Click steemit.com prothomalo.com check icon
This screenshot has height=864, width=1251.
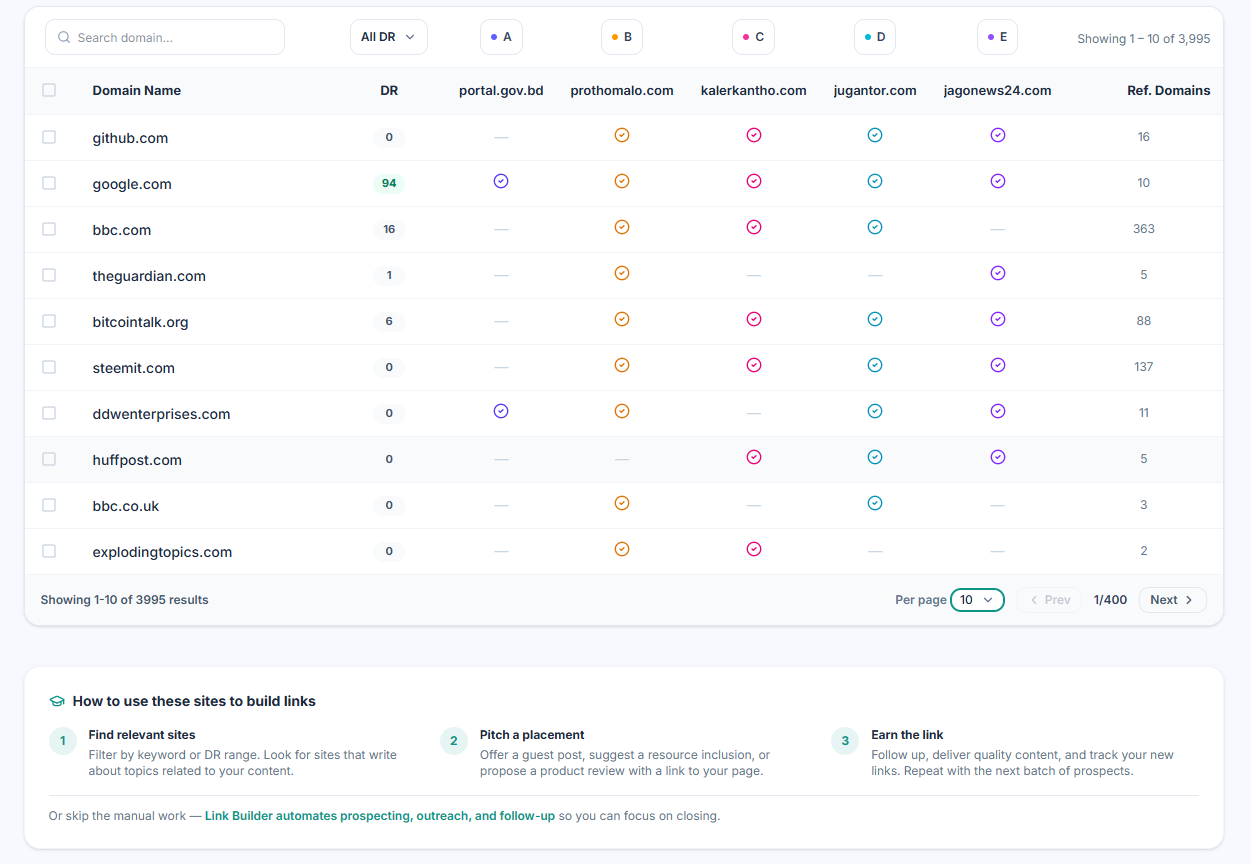tap(622, 365)
